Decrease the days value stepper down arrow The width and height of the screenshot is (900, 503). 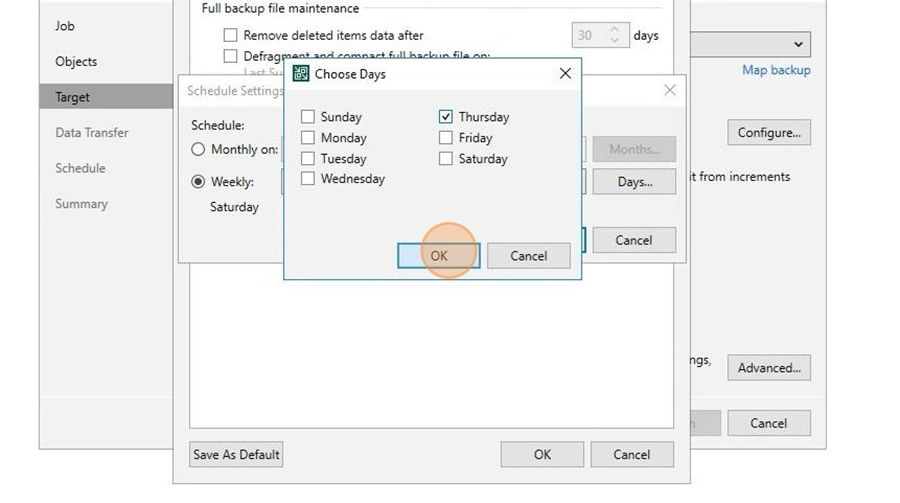tap(615, 40)
